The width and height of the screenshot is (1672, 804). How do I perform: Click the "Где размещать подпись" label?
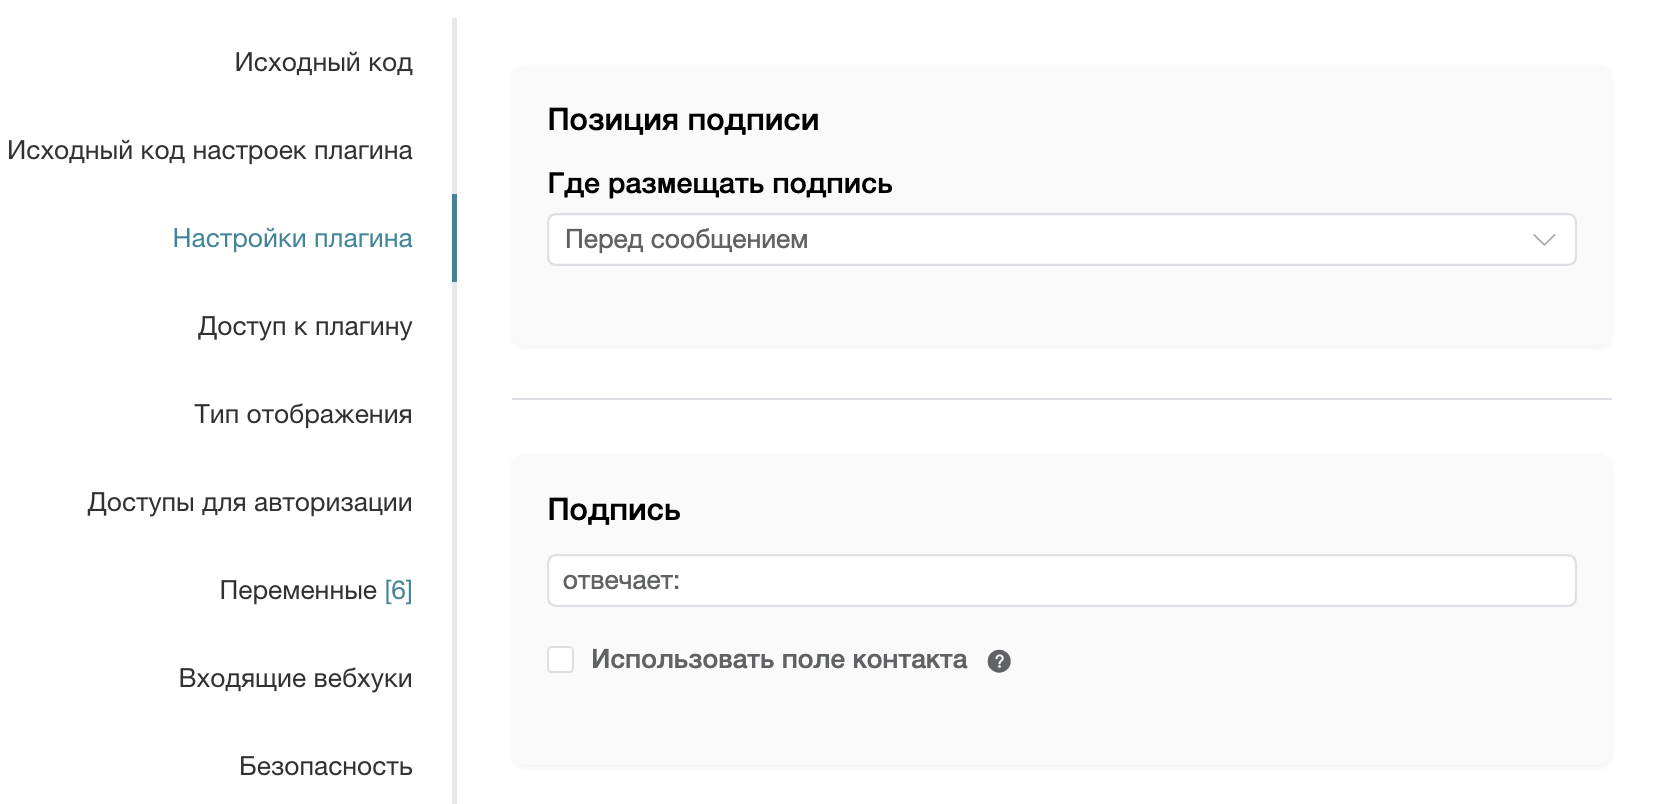[720, 184]
